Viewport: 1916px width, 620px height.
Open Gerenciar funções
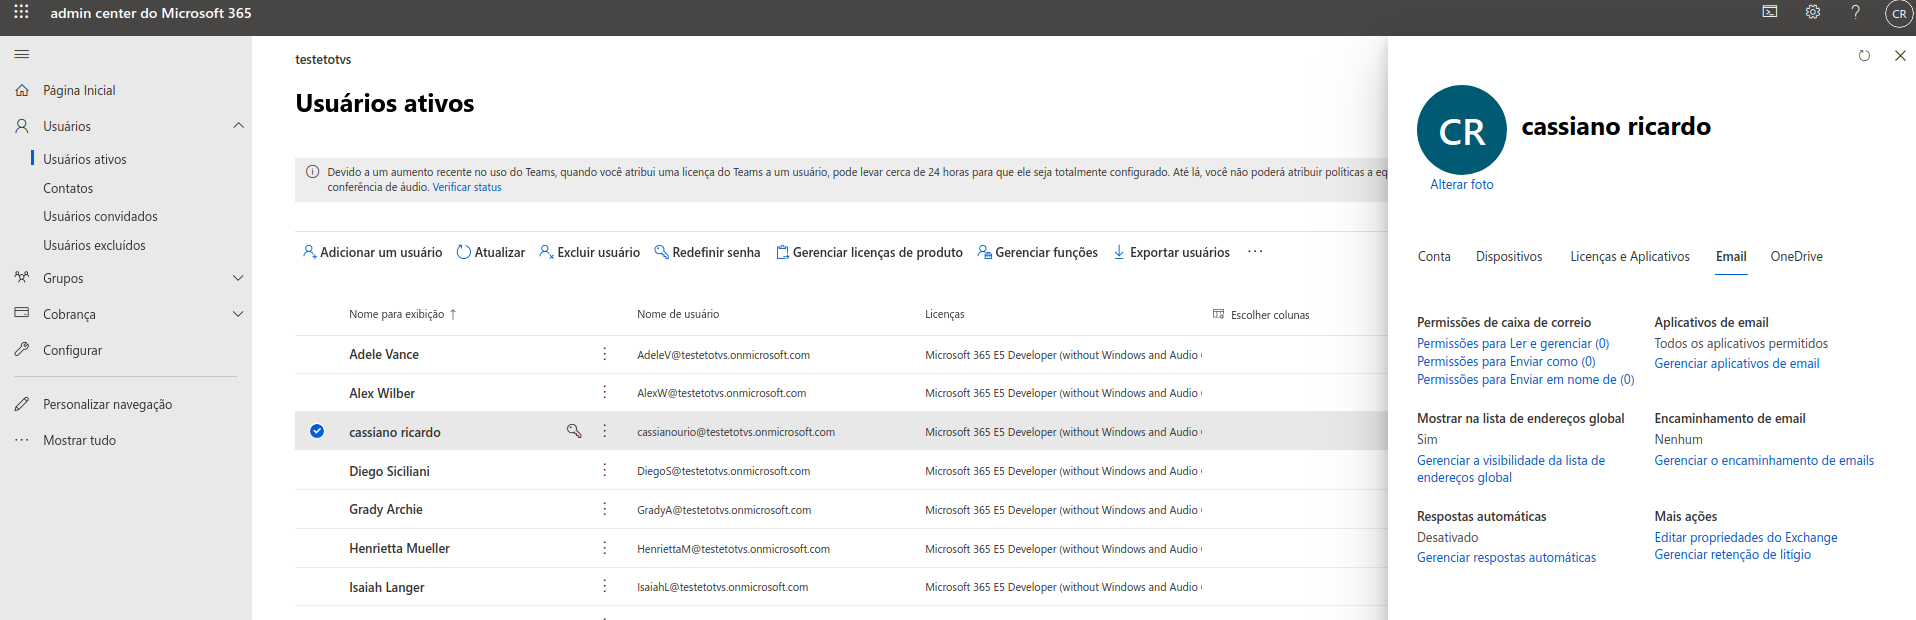1037,252
